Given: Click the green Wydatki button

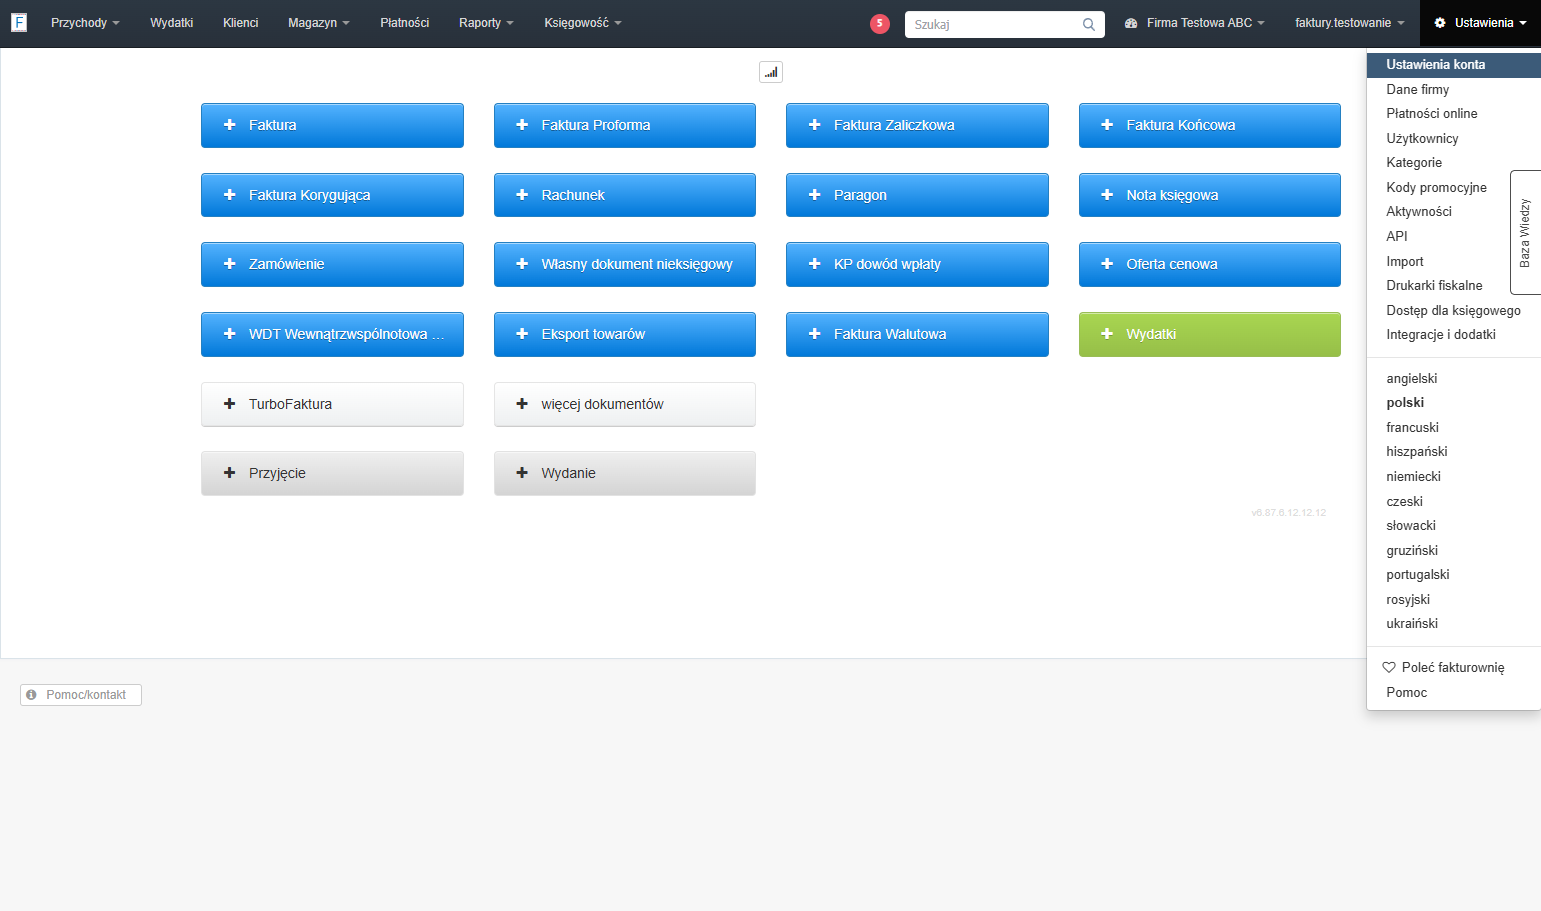Looking at the screenshot, I should (x=1210, y=334).
